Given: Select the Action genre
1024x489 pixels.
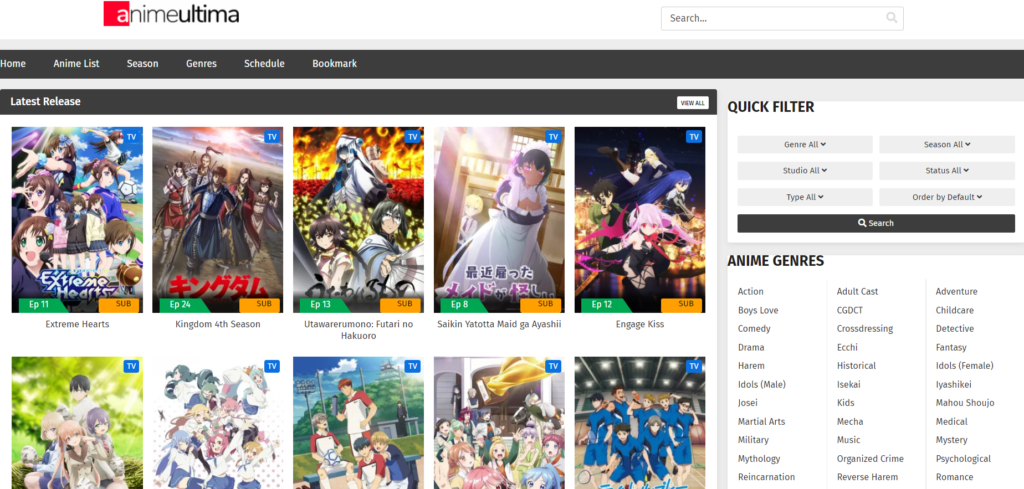Looking at the screenshot, I should pos(750,291).
